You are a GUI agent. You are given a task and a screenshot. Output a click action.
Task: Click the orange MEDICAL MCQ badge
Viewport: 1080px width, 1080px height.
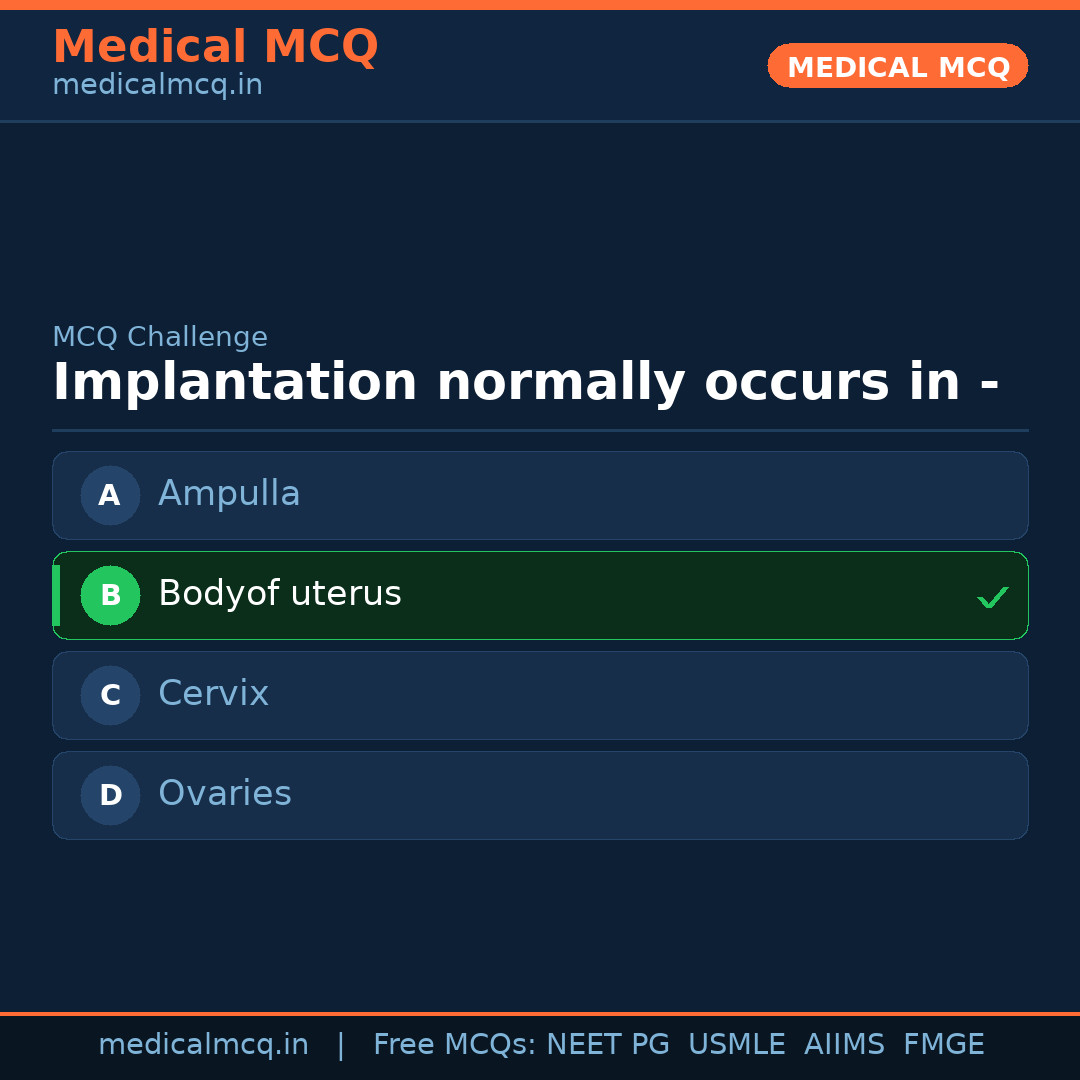[x=897, y=66]
